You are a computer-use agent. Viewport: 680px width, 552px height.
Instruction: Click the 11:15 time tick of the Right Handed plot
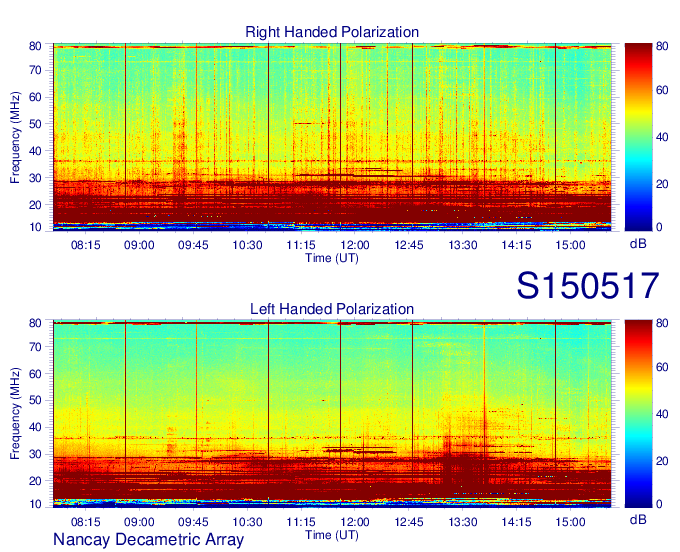301,245
